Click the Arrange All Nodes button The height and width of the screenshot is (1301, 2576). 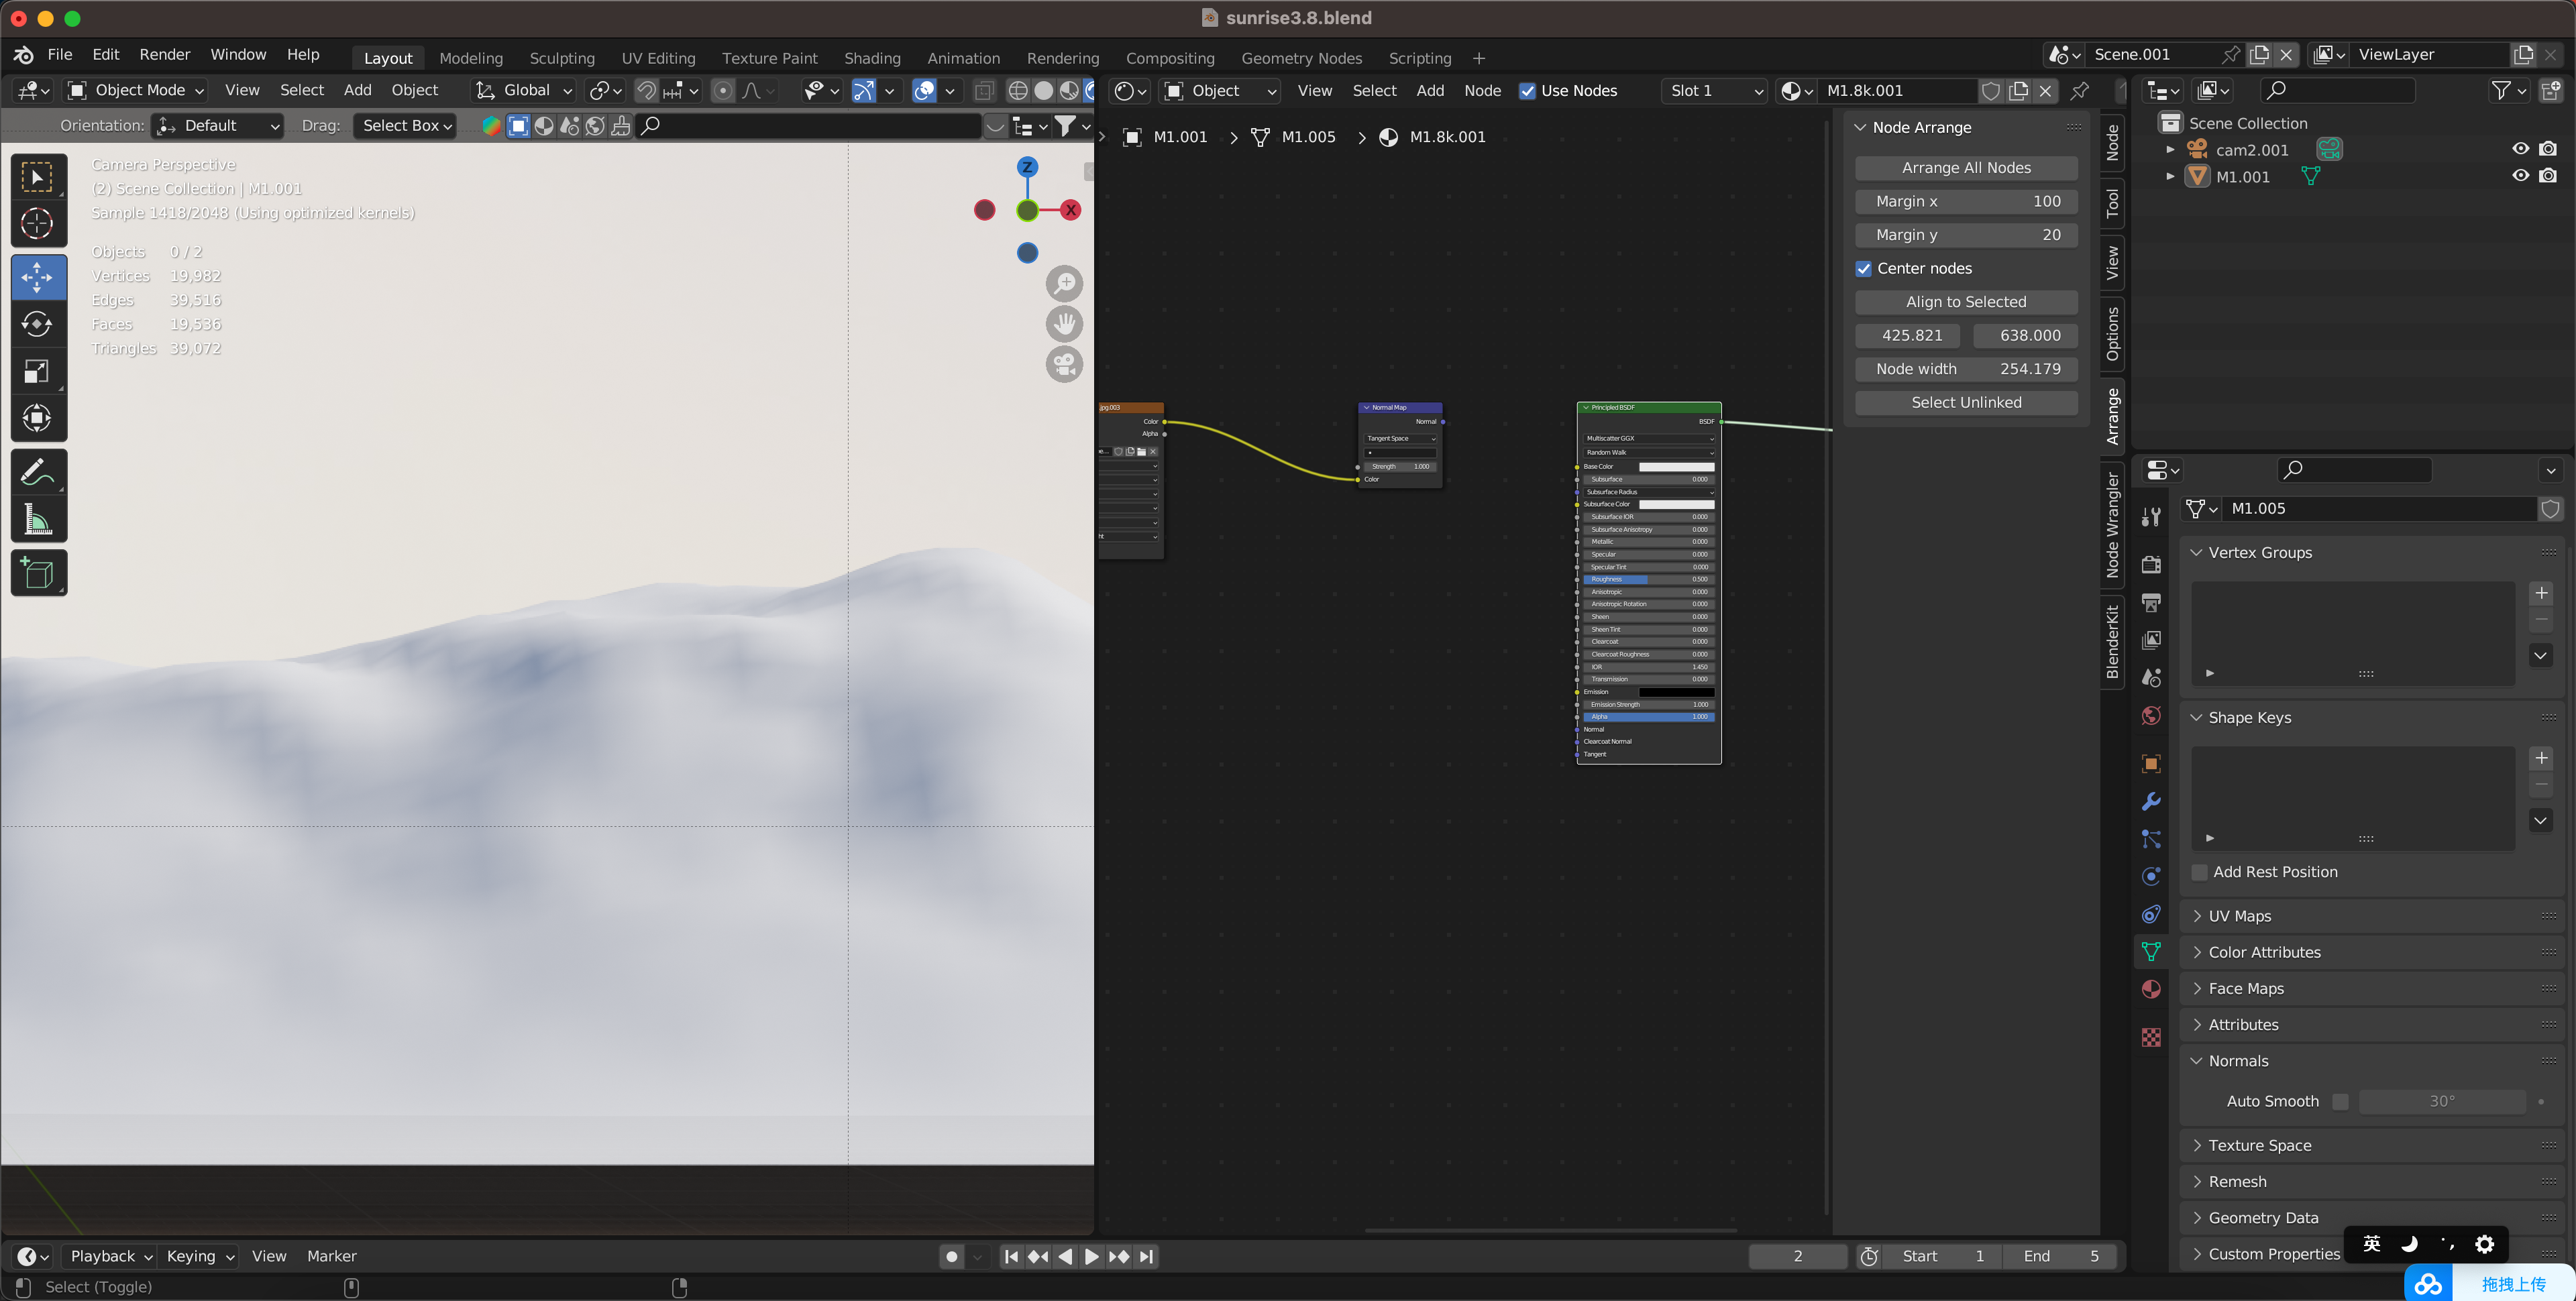coord(1965,168)
